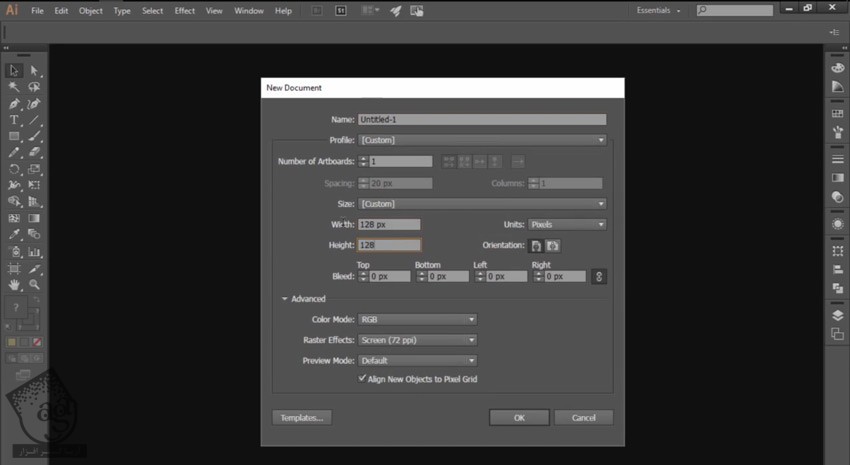Open the Color Mode dropdown
This screenshot has height=465, width=850.
click(417, 319)
